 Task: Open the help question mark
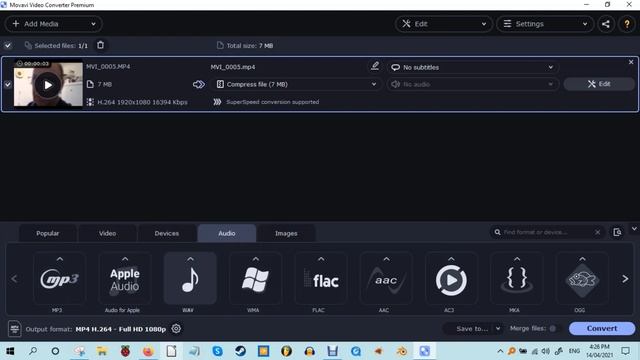[627, 24]
